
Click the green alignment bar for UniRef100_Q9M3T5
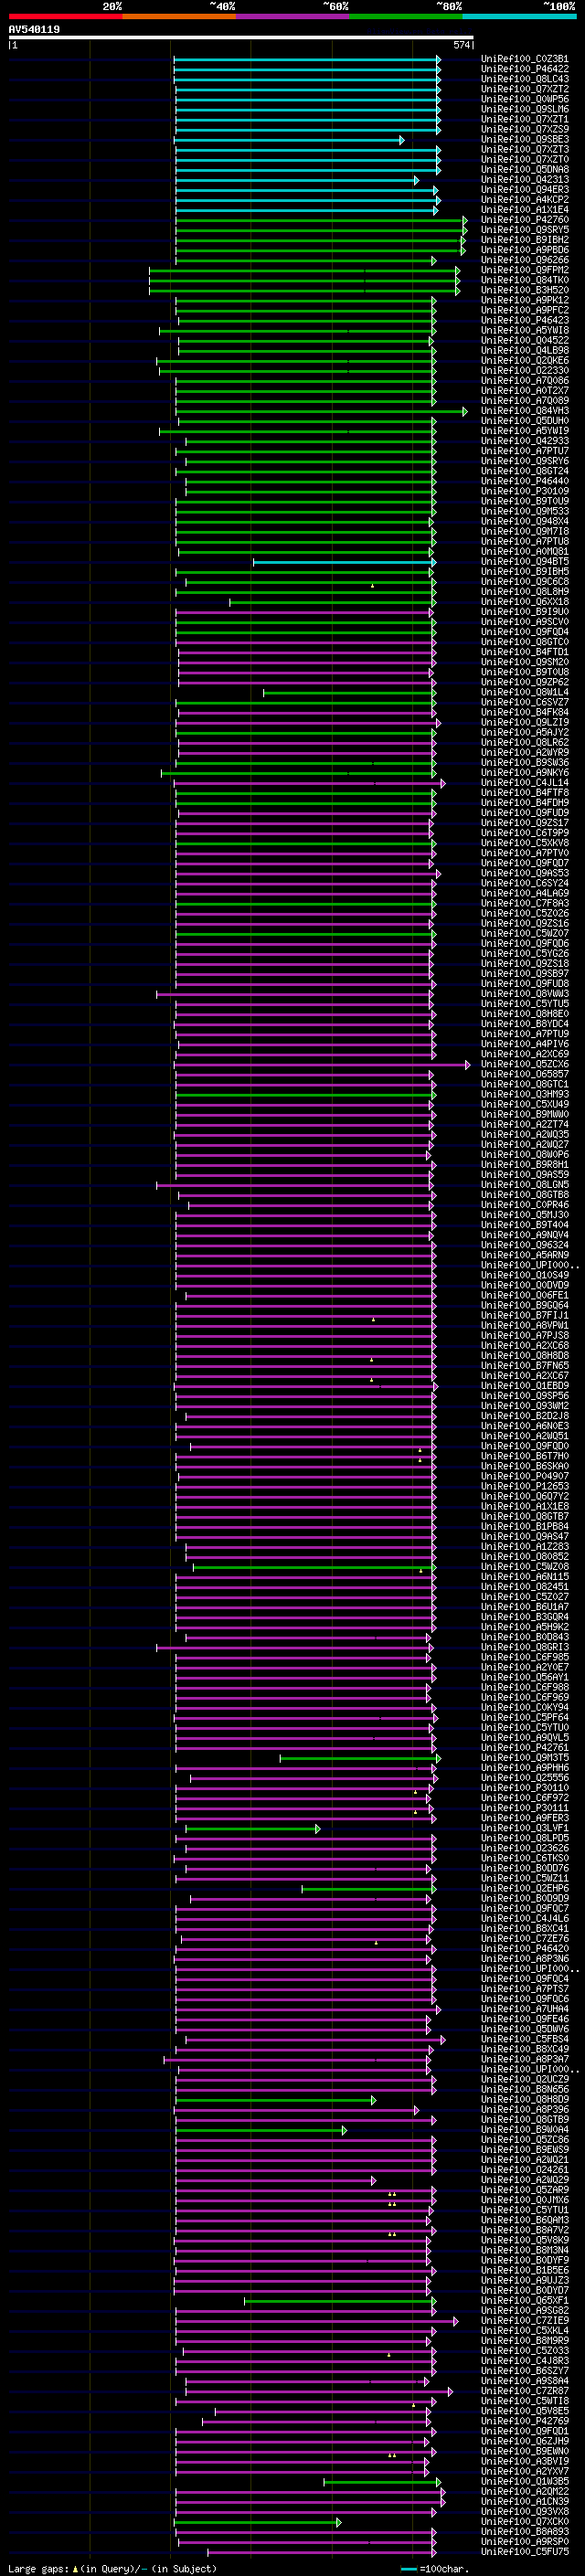(x=360, y=1758)
